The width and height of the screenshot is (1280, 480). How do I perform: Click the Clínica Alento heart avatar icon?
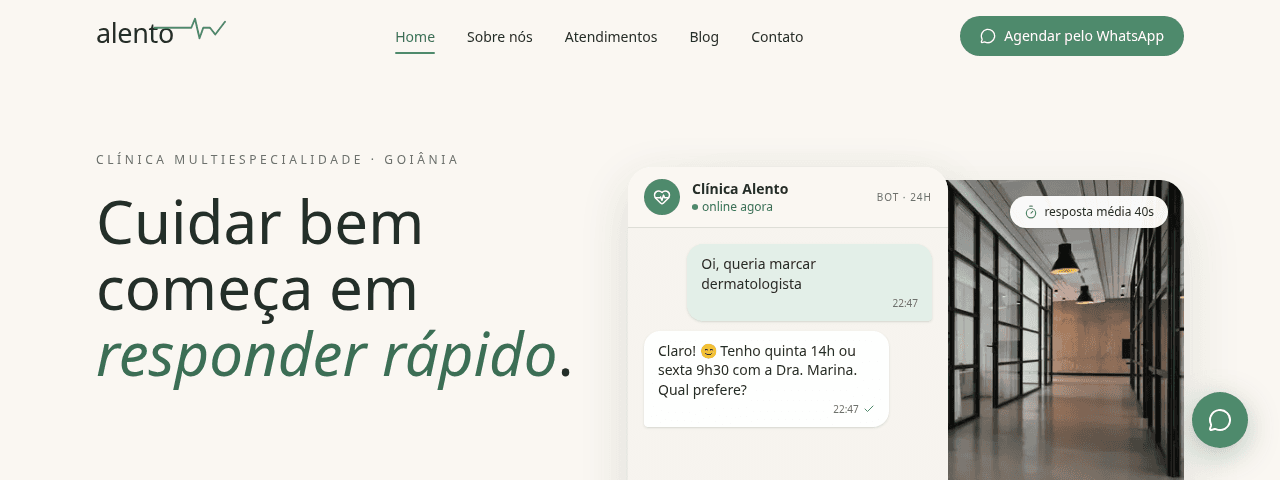click(x=662, y=197)
